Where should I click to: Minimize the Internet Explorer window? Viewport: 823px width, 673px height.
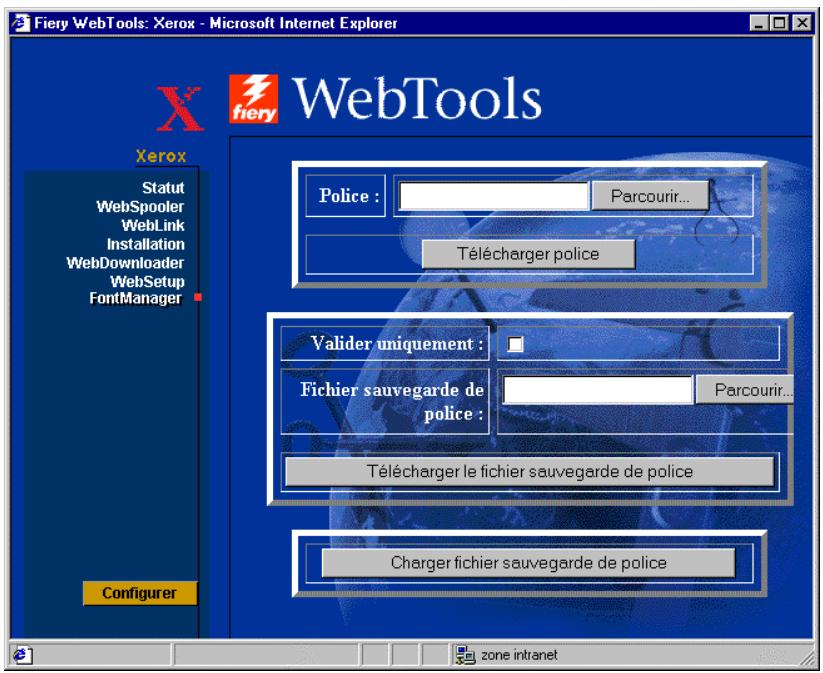(758, 23)
